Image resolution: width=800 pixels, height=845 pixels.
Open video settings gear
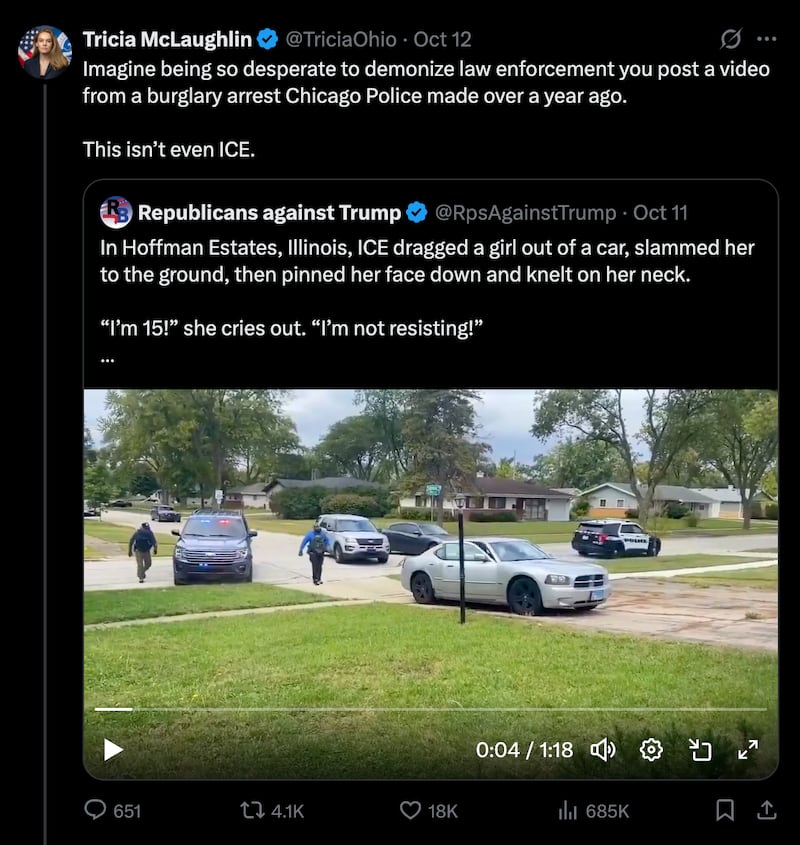[651, 749]
